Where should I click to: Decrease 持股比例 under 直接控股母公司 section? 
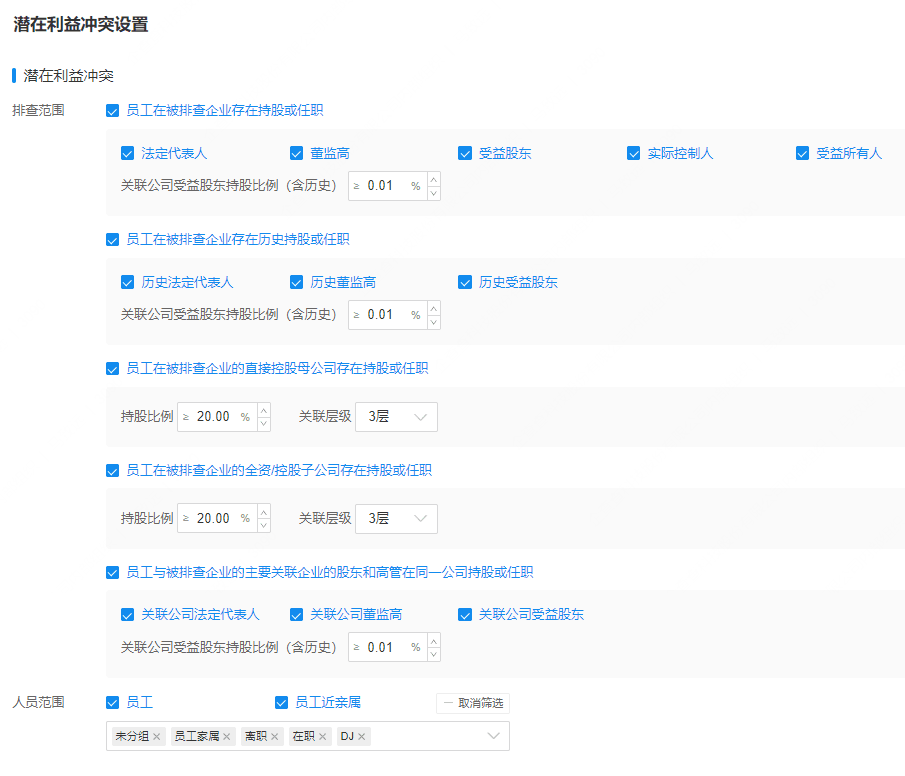pyautogui.click(x=264, y=424)
